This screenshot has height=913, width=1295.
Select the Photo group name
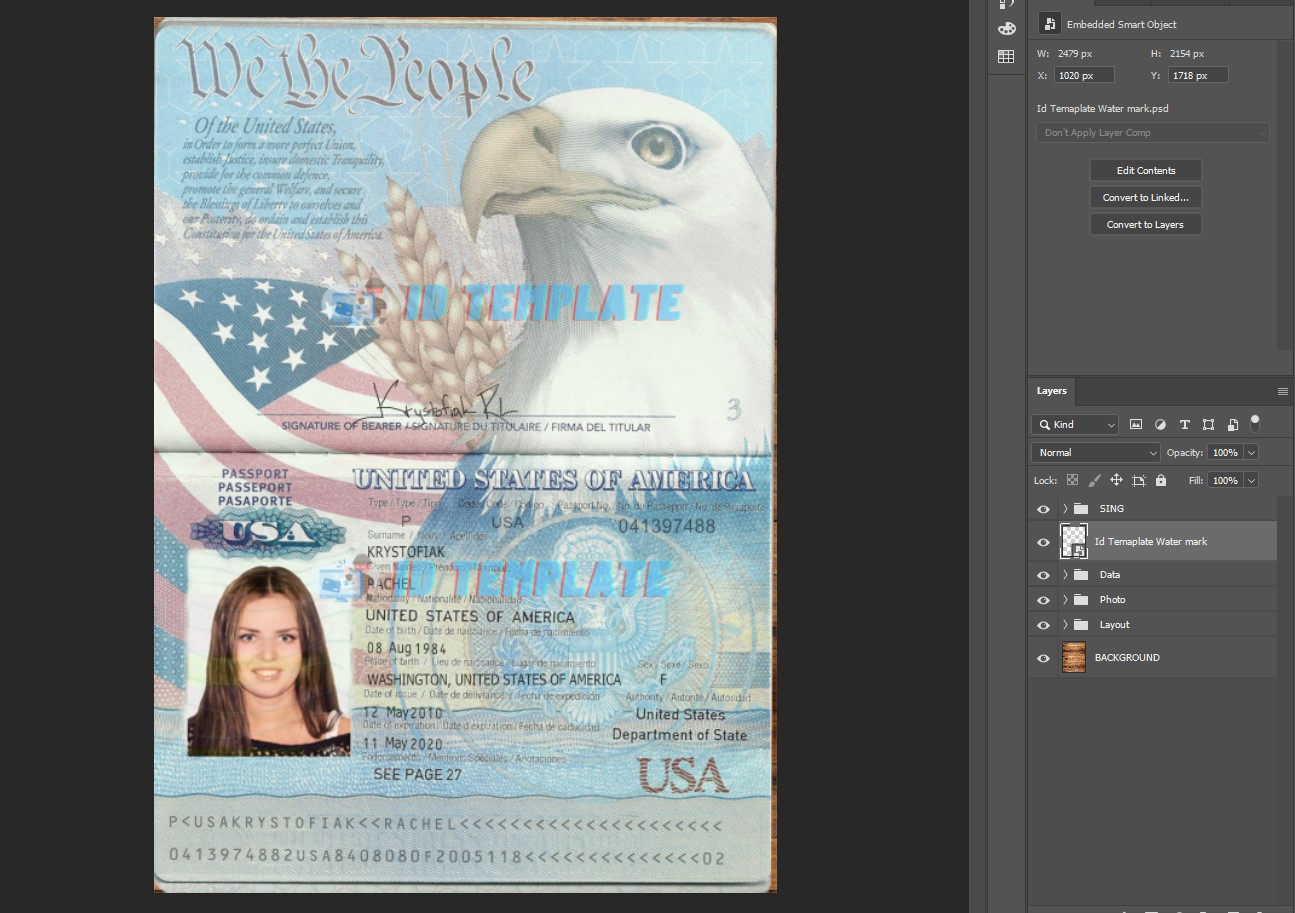[x=1112, y=600]
